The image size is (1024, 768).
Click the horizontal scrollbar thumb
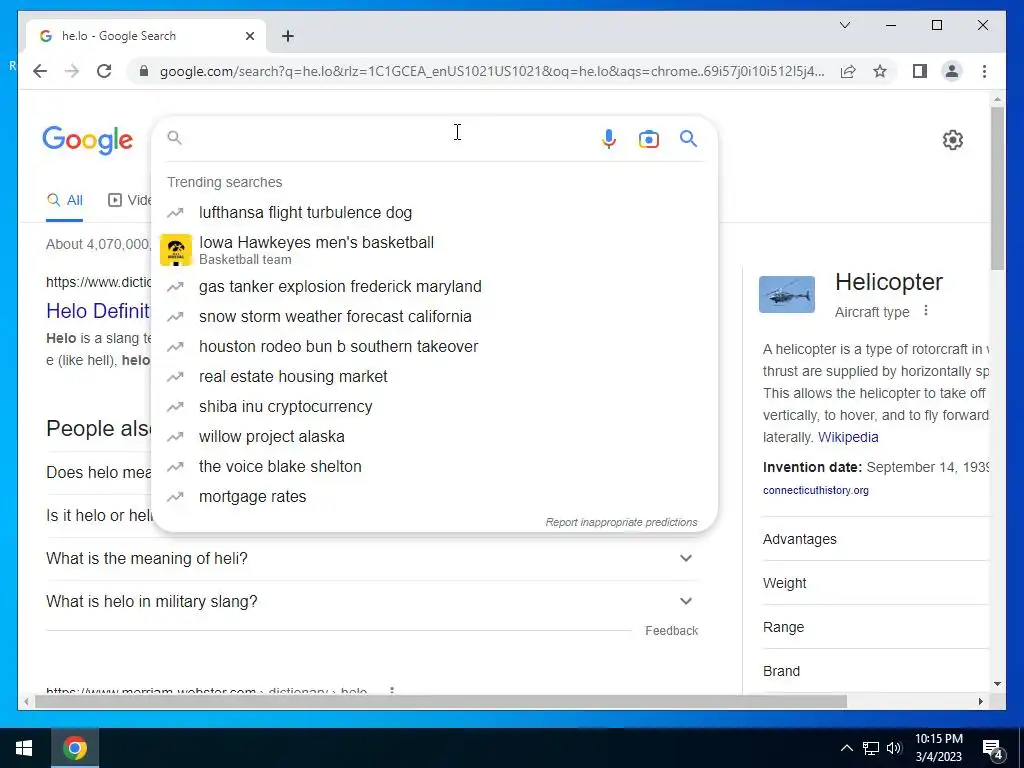[441, 701]
